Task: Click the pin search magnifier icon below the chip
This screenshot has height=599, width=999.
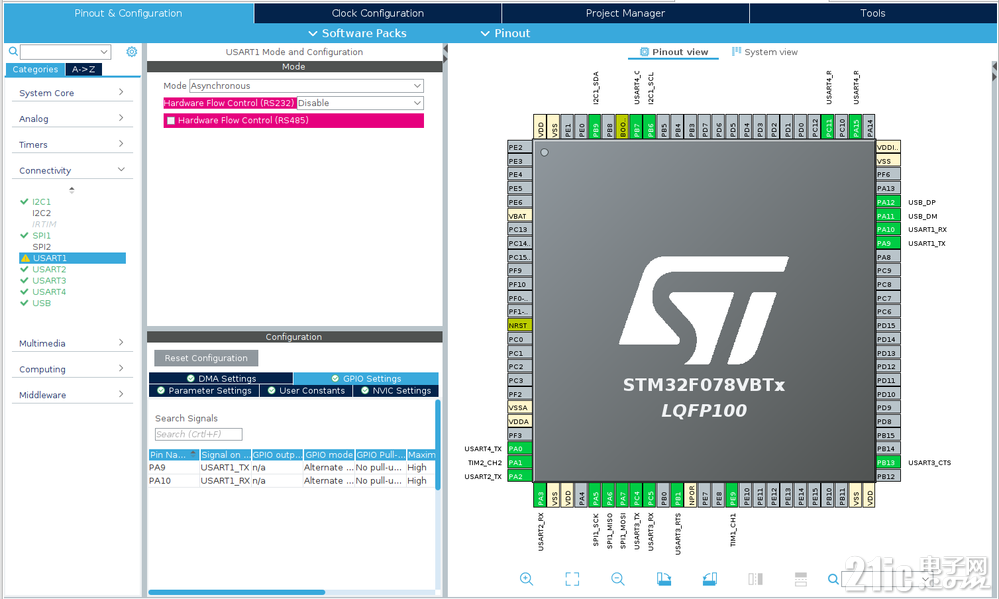Action: click(x=833, y=579)
